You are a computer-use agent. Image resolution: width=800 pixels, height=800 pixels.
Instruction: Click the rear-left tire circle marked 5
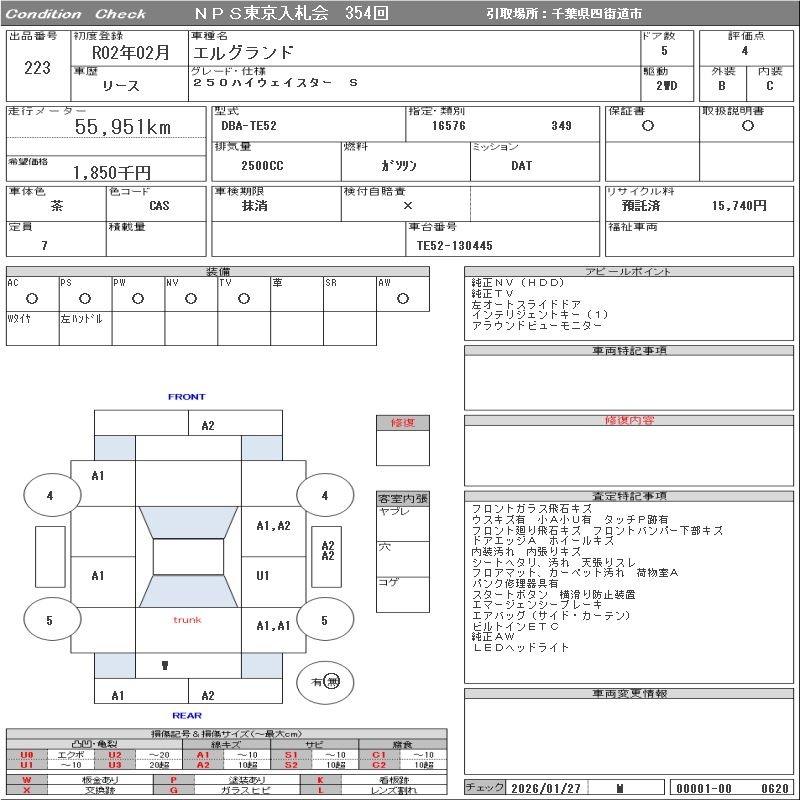pyautogui.click(x=52, y=619)
